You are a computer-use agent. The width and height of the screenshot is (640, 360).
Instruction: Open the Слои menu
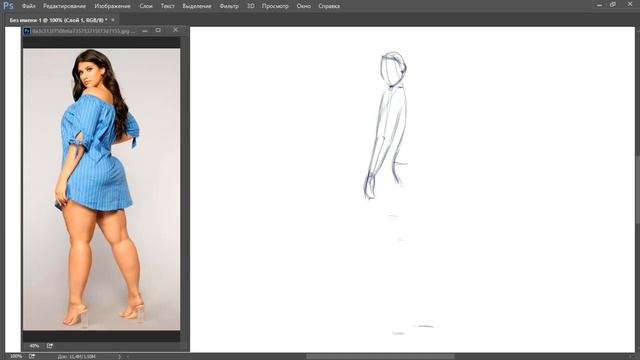(x=146, y=6)
